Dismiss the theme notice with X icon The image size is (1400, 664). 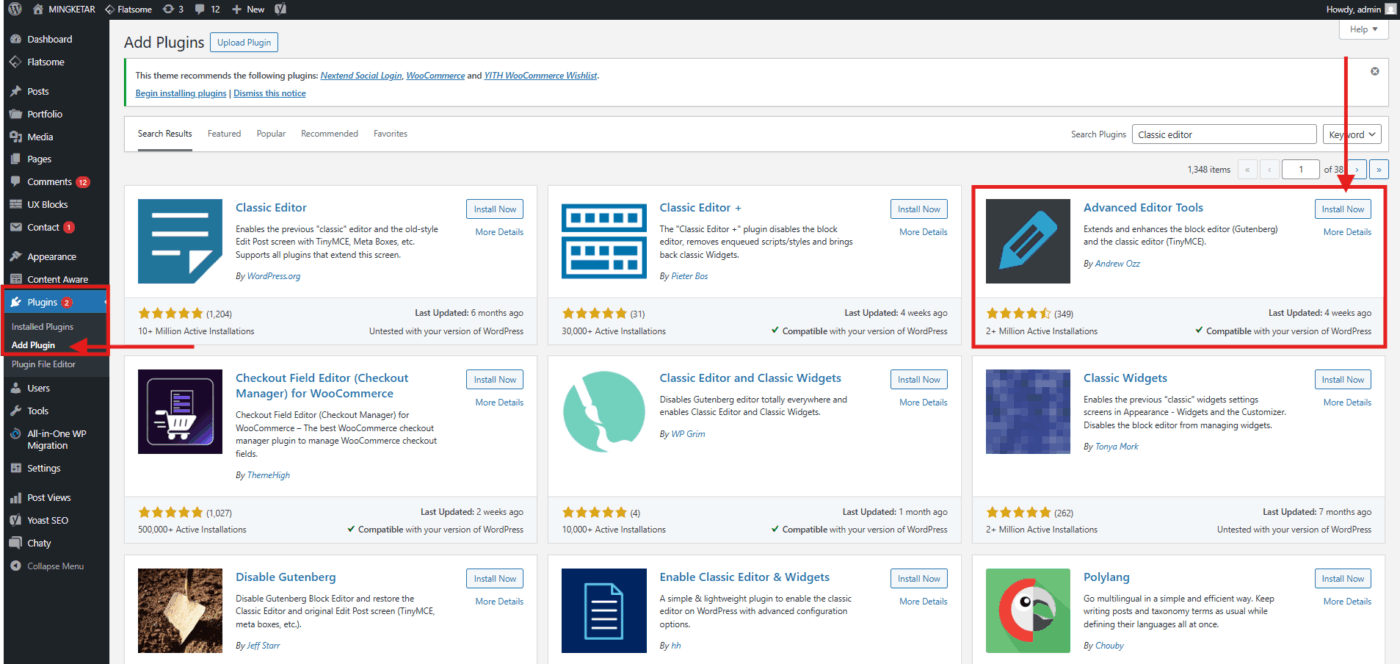pos(1374,71)
